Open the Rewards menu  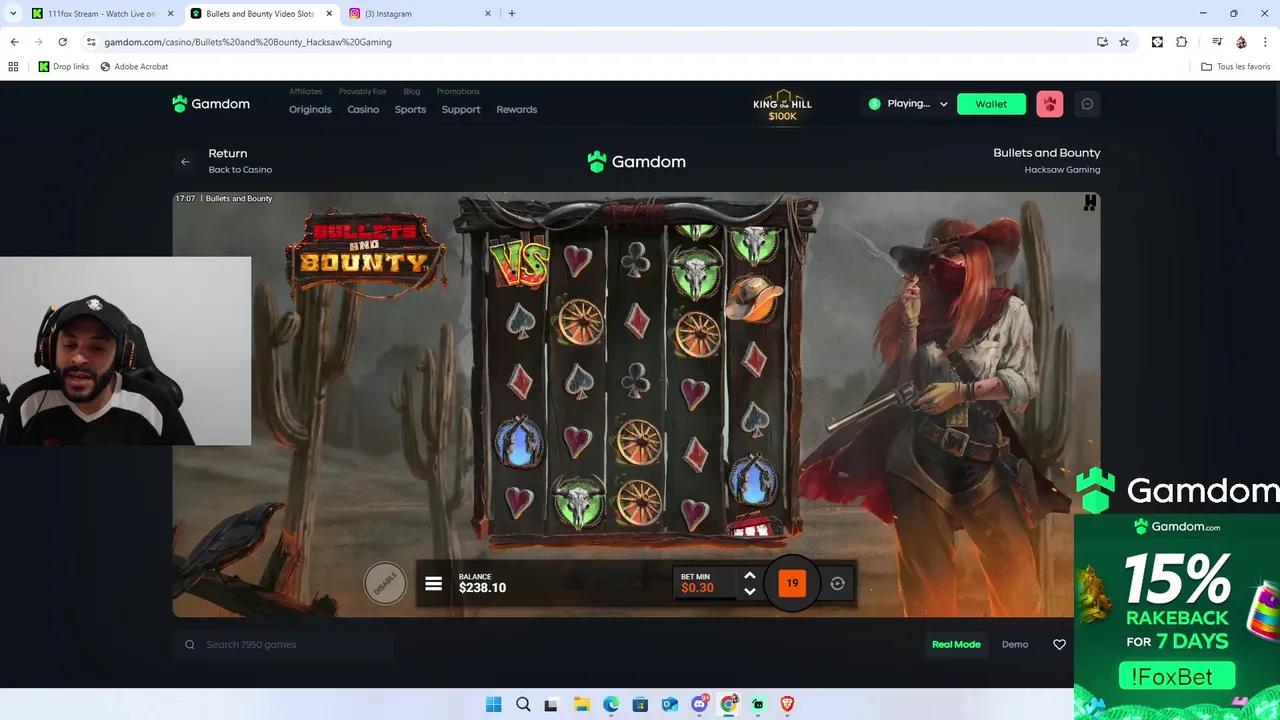pos(517,110)
